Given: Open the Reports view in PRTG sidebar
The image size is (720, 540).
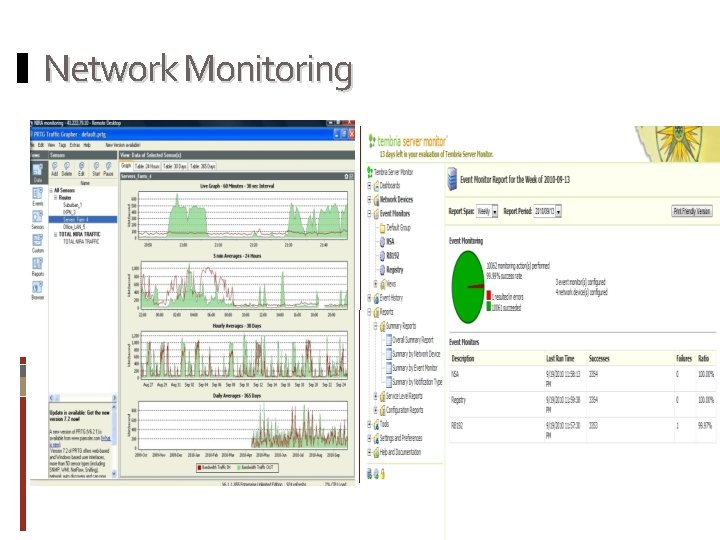Looking at the screenshot, I should [x=38, y=266].
